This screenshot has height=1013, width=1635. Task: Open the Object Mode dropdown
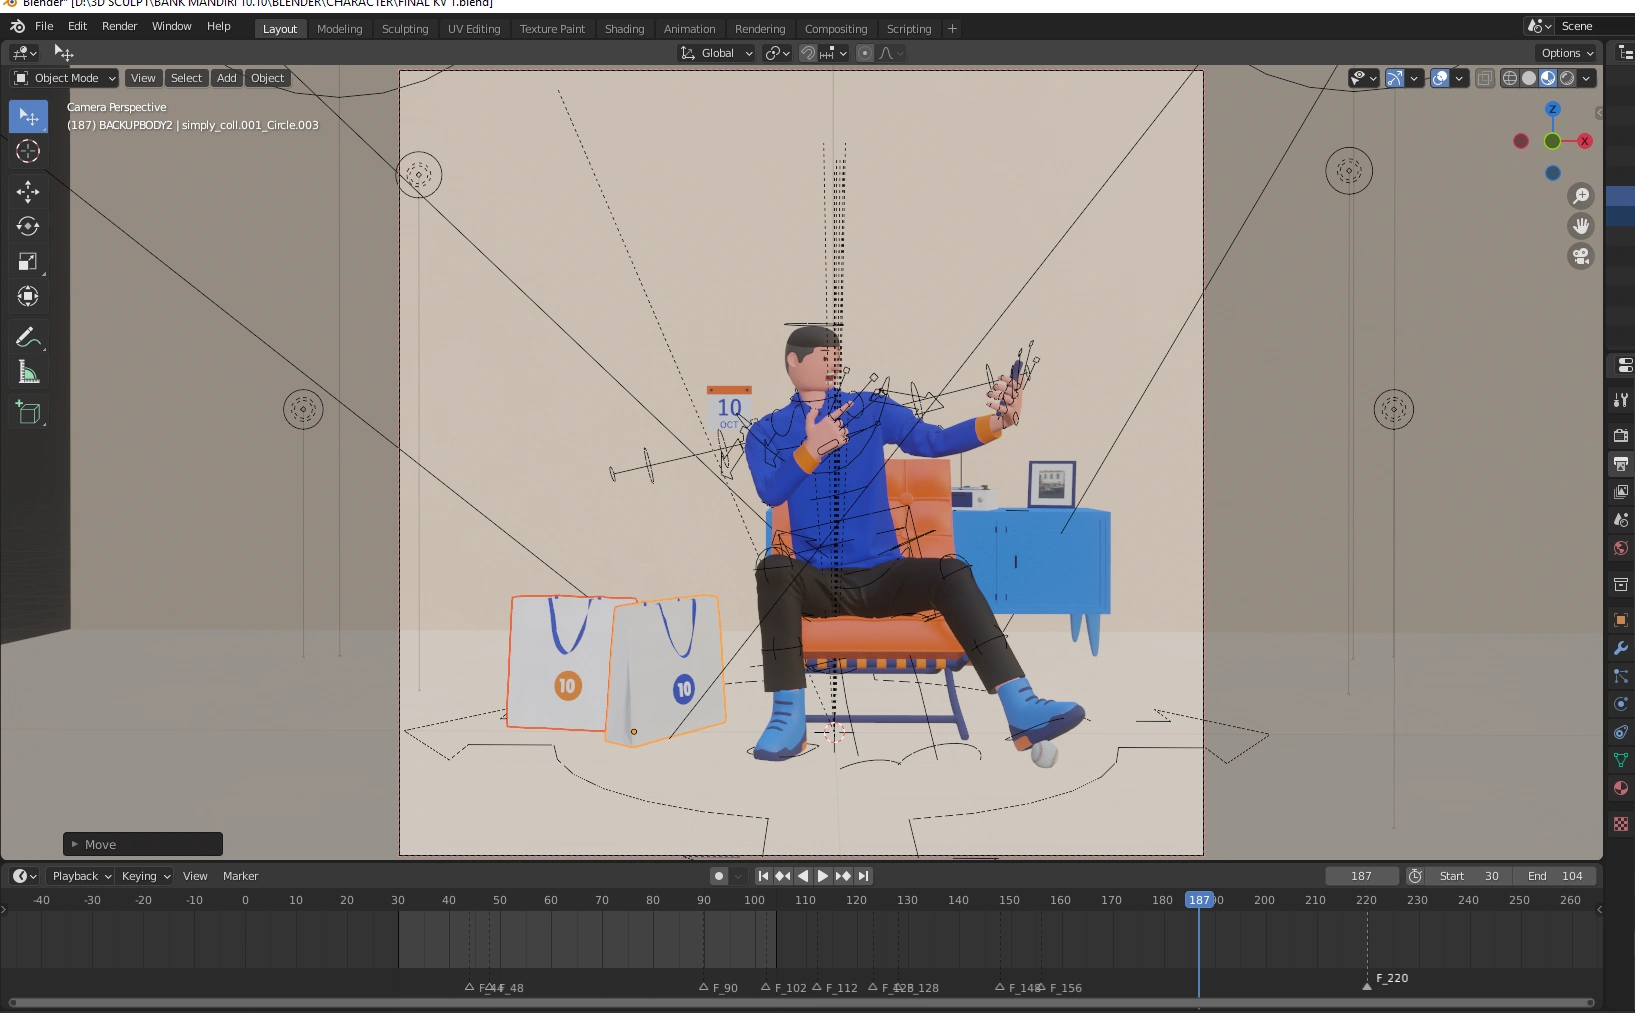pyautogui.click(x=65, y=78)
